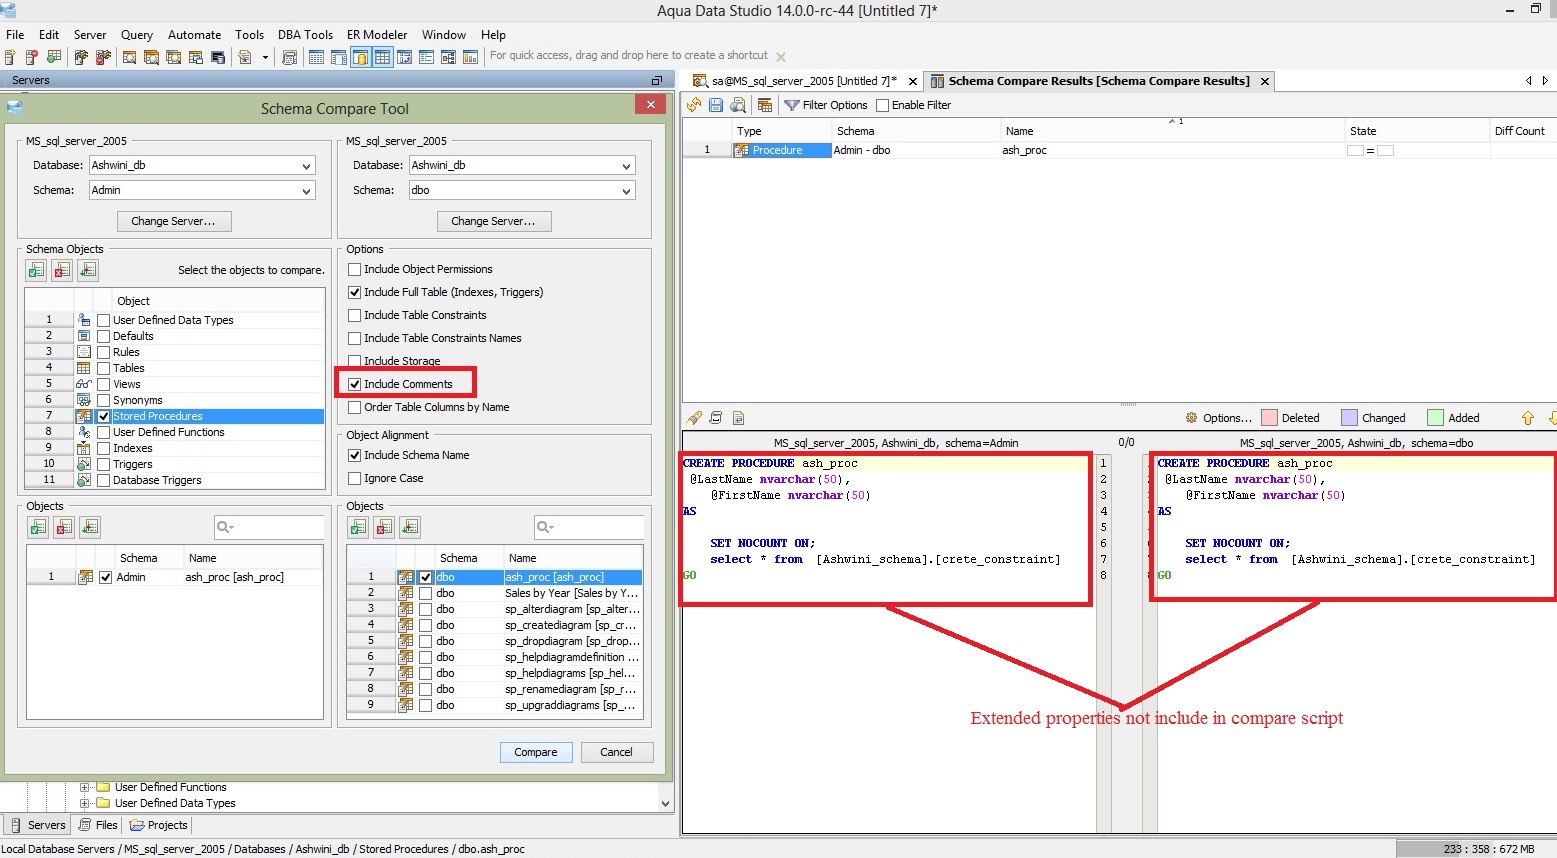The image size is (1557, 858).
Task: Uncheck Include Full Table (Indexes, Triggers)
Action: click(354, 292)
